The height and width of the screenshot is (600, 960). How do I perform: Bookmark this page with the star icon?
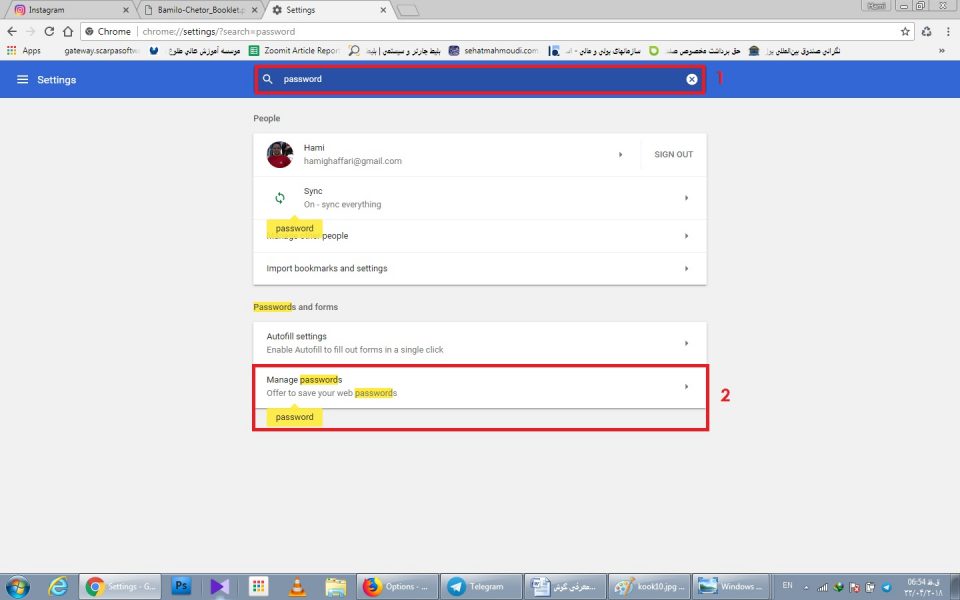pos(905,32)
